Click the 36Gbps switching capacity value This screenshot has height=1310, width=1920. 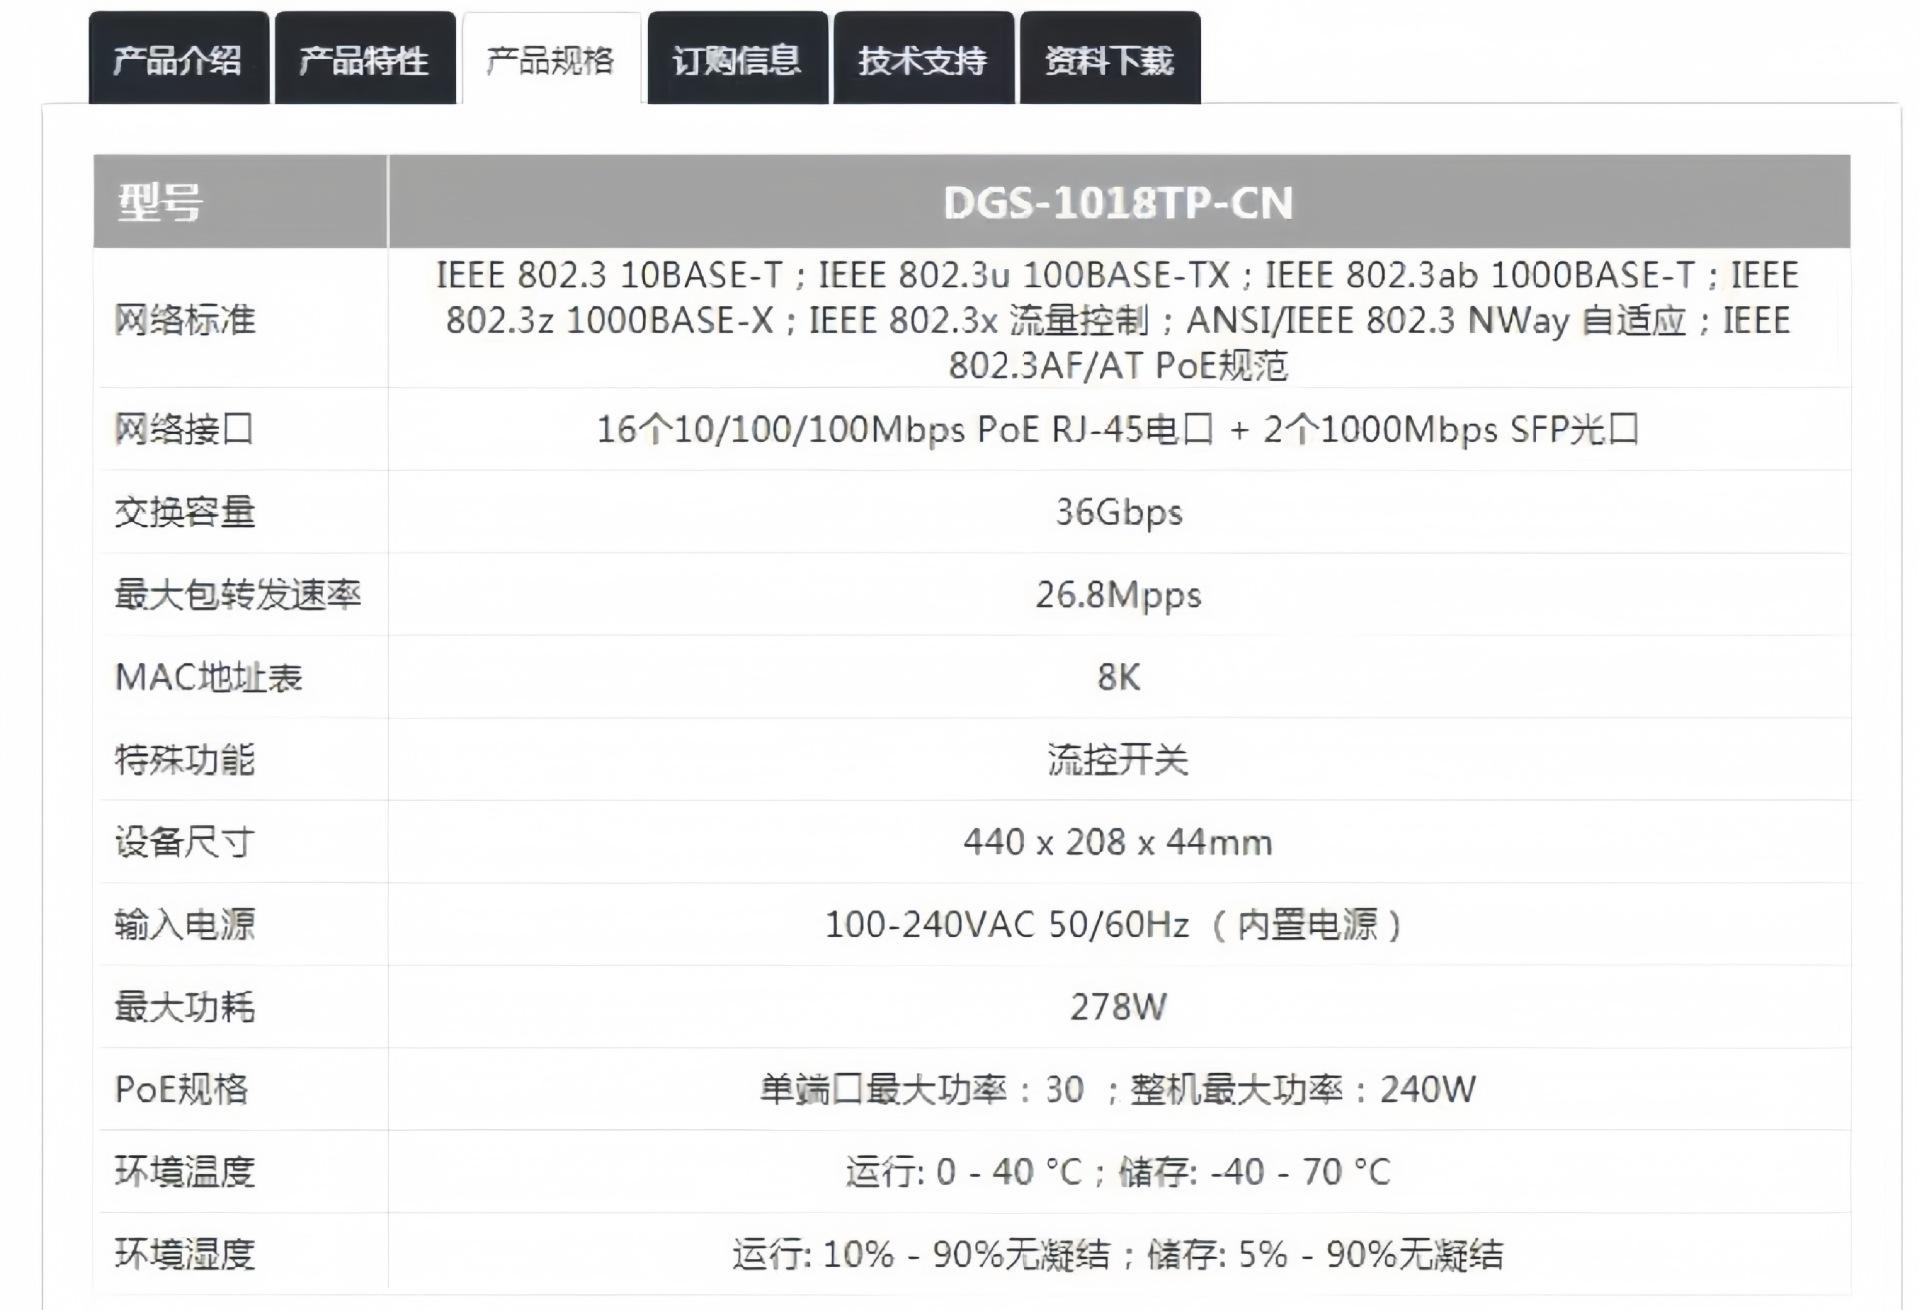click(x=1118, y=512)
